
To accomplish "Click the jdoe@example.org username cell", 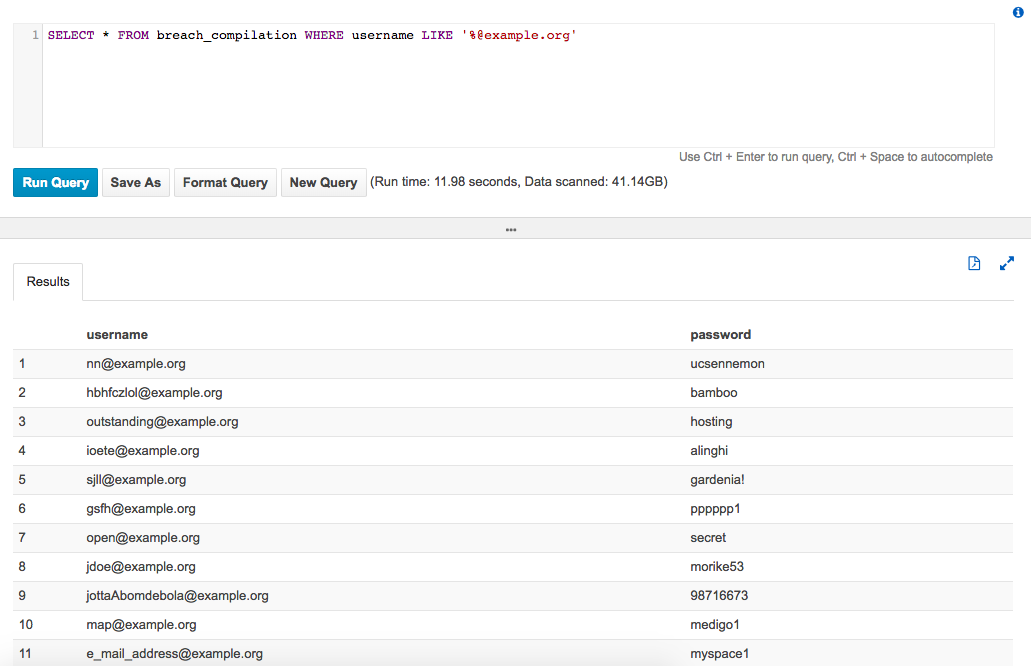I will click(x=141, y=567).
